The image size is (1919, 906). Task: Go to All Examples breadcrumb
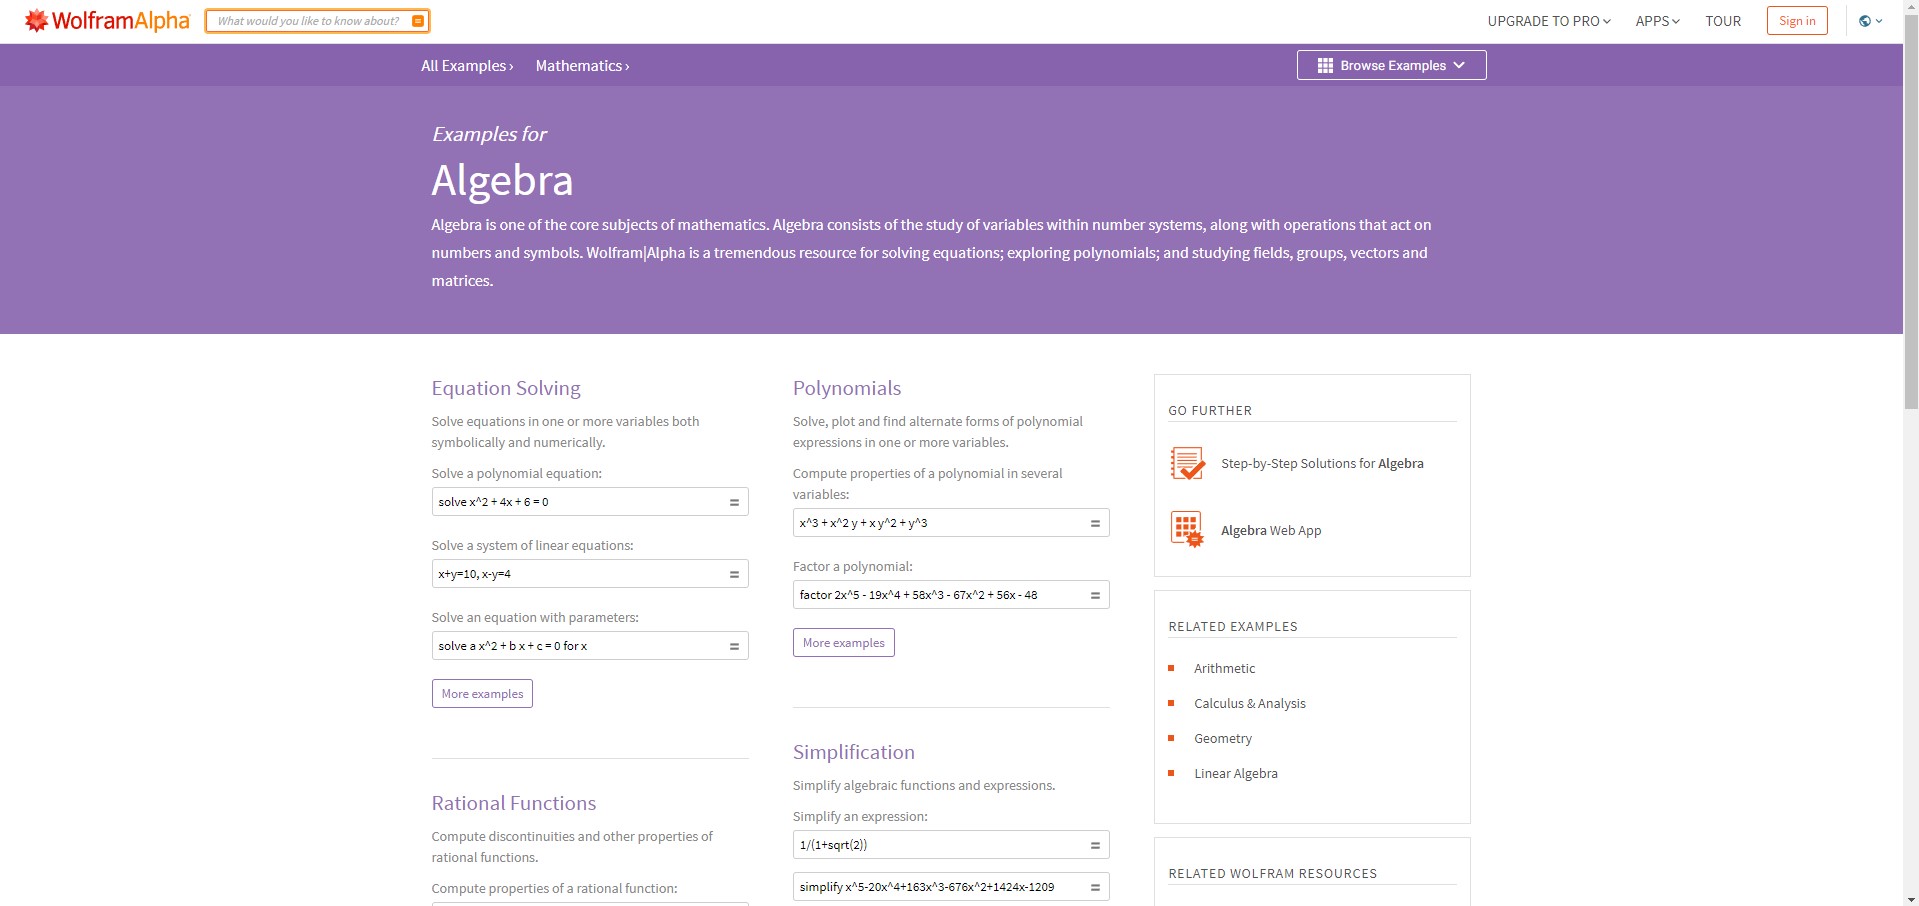click(x=467, y=66)
